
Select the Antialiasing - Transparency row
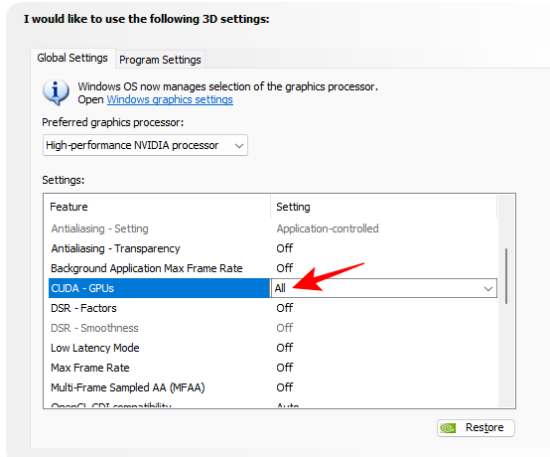point(272,249)
